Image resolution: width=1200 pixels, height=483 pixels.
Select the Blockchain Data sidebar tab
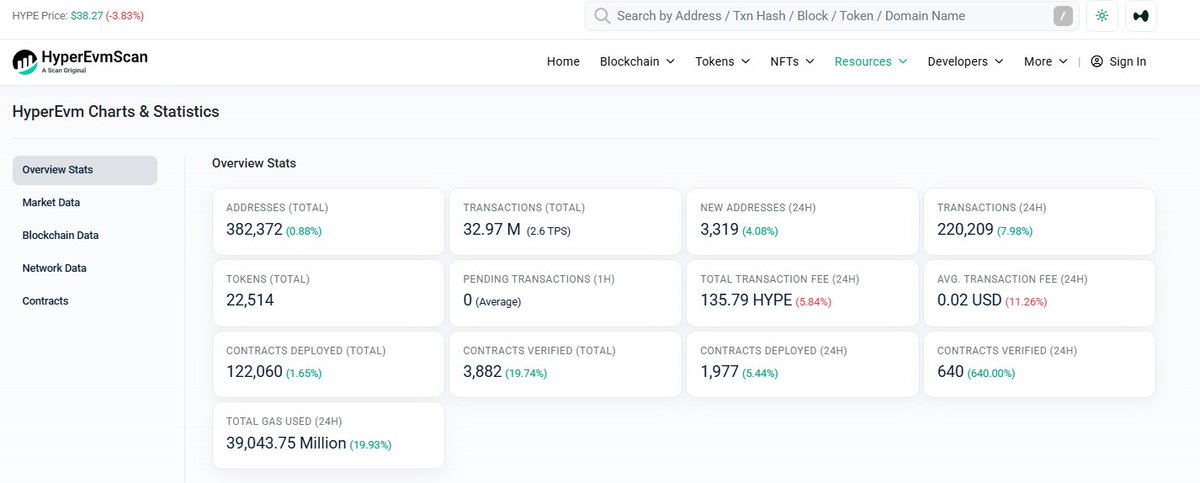pyautogui.click(x=60, y=235)
